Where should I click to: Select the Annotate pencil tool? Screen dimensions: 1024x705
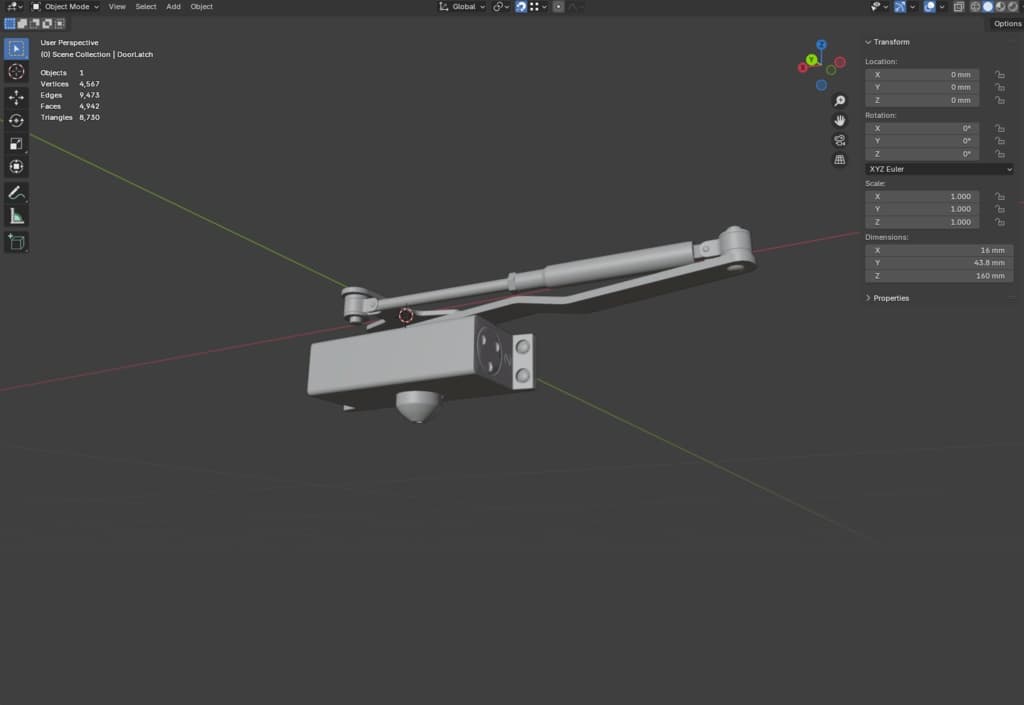(x=16, y=192)
